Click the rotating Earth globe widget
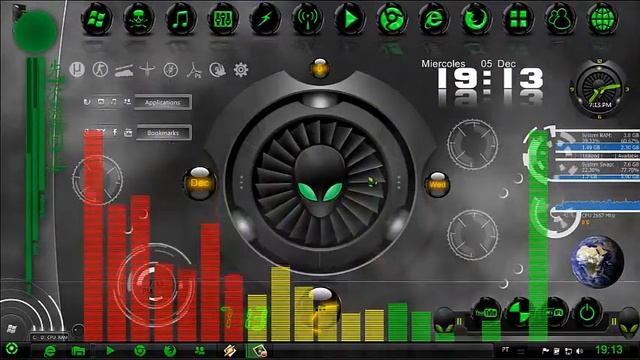Image resolution: width=640 pixels, height=360 pixels. coord(598,261)
